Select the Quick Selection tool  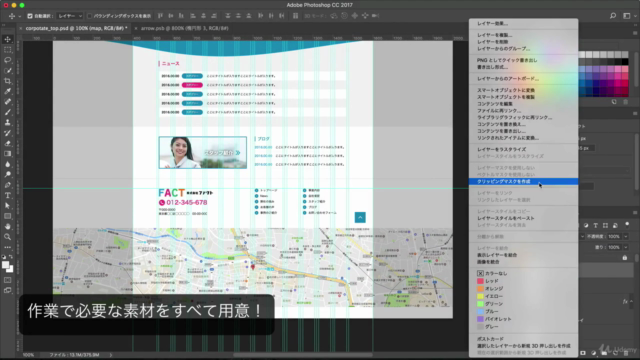pos(7,71)
